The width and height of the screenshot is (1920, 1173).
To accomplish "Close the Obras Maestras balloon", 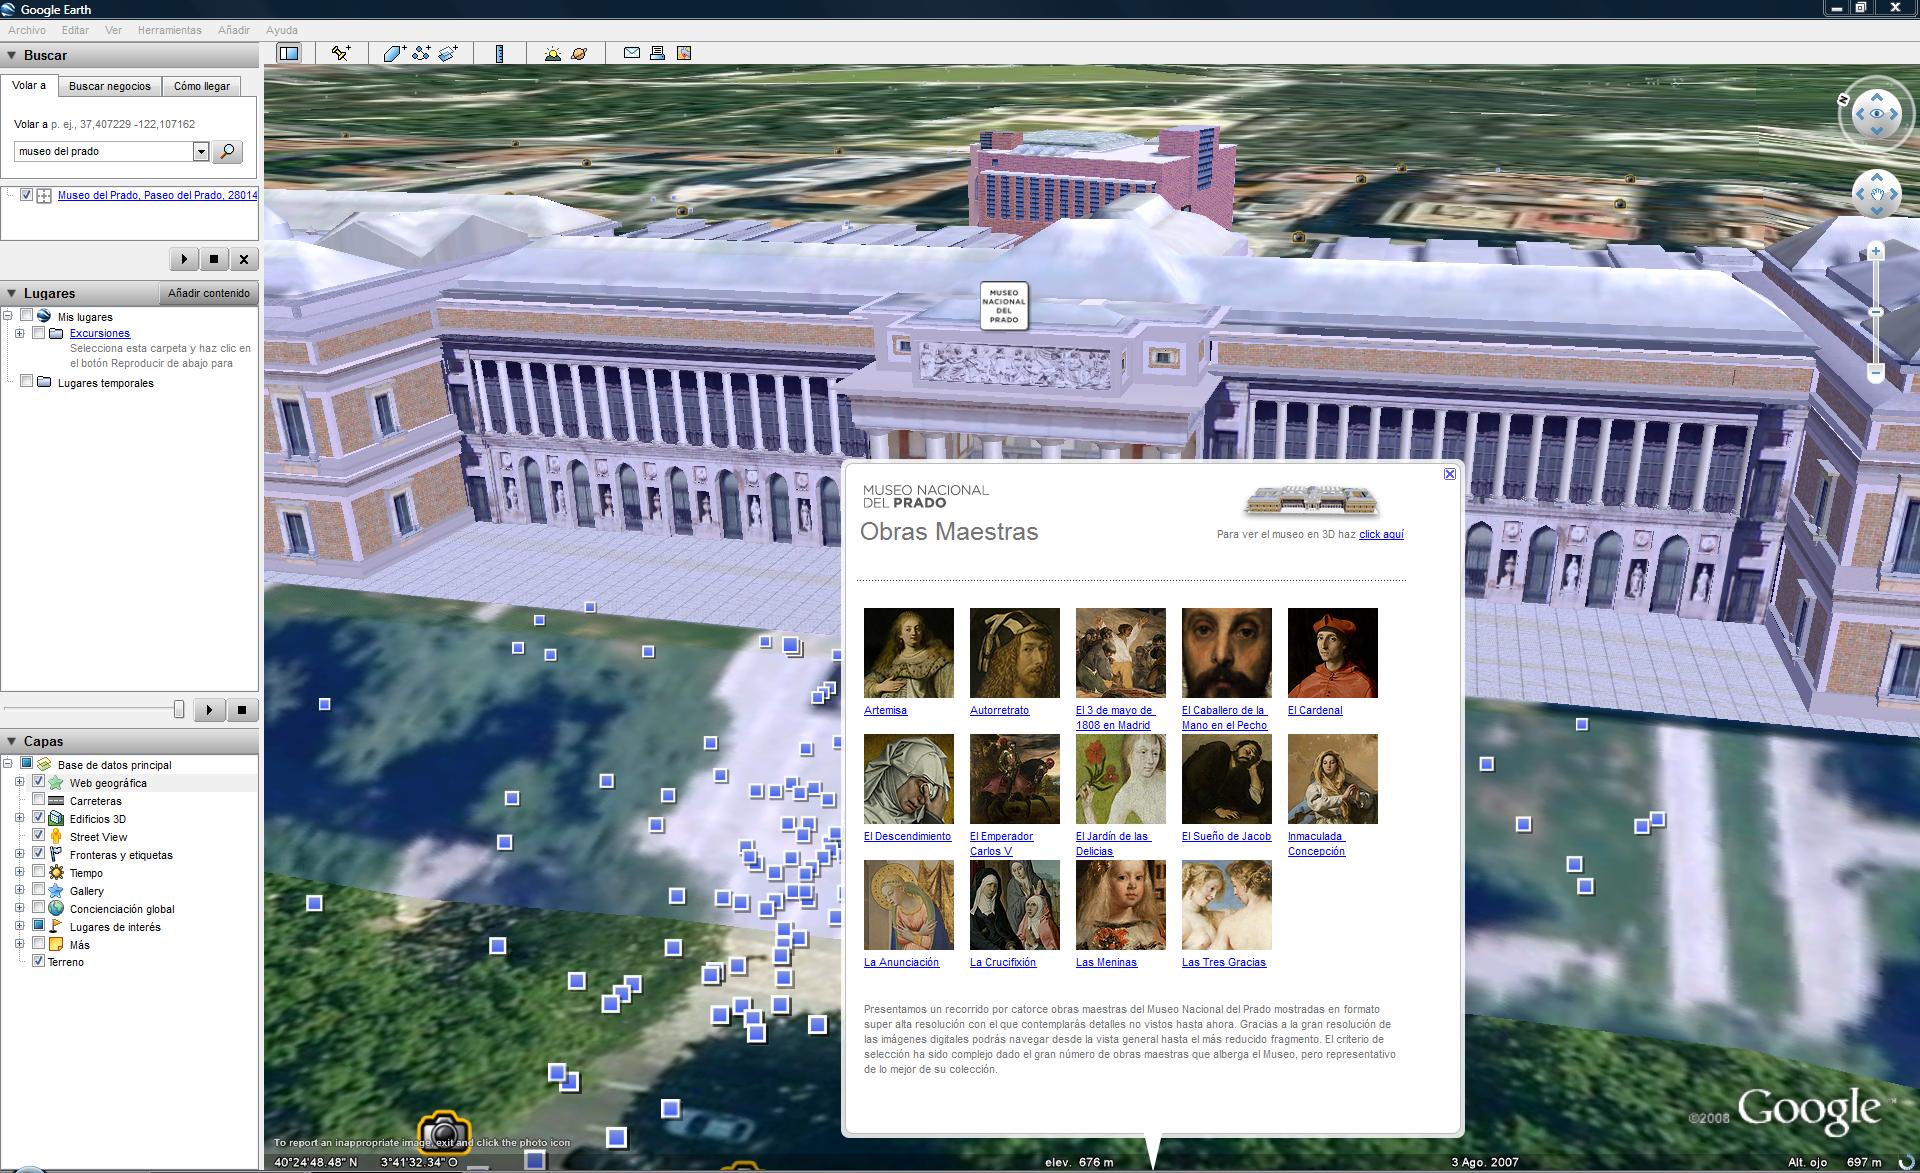I will click(1450, 474).
